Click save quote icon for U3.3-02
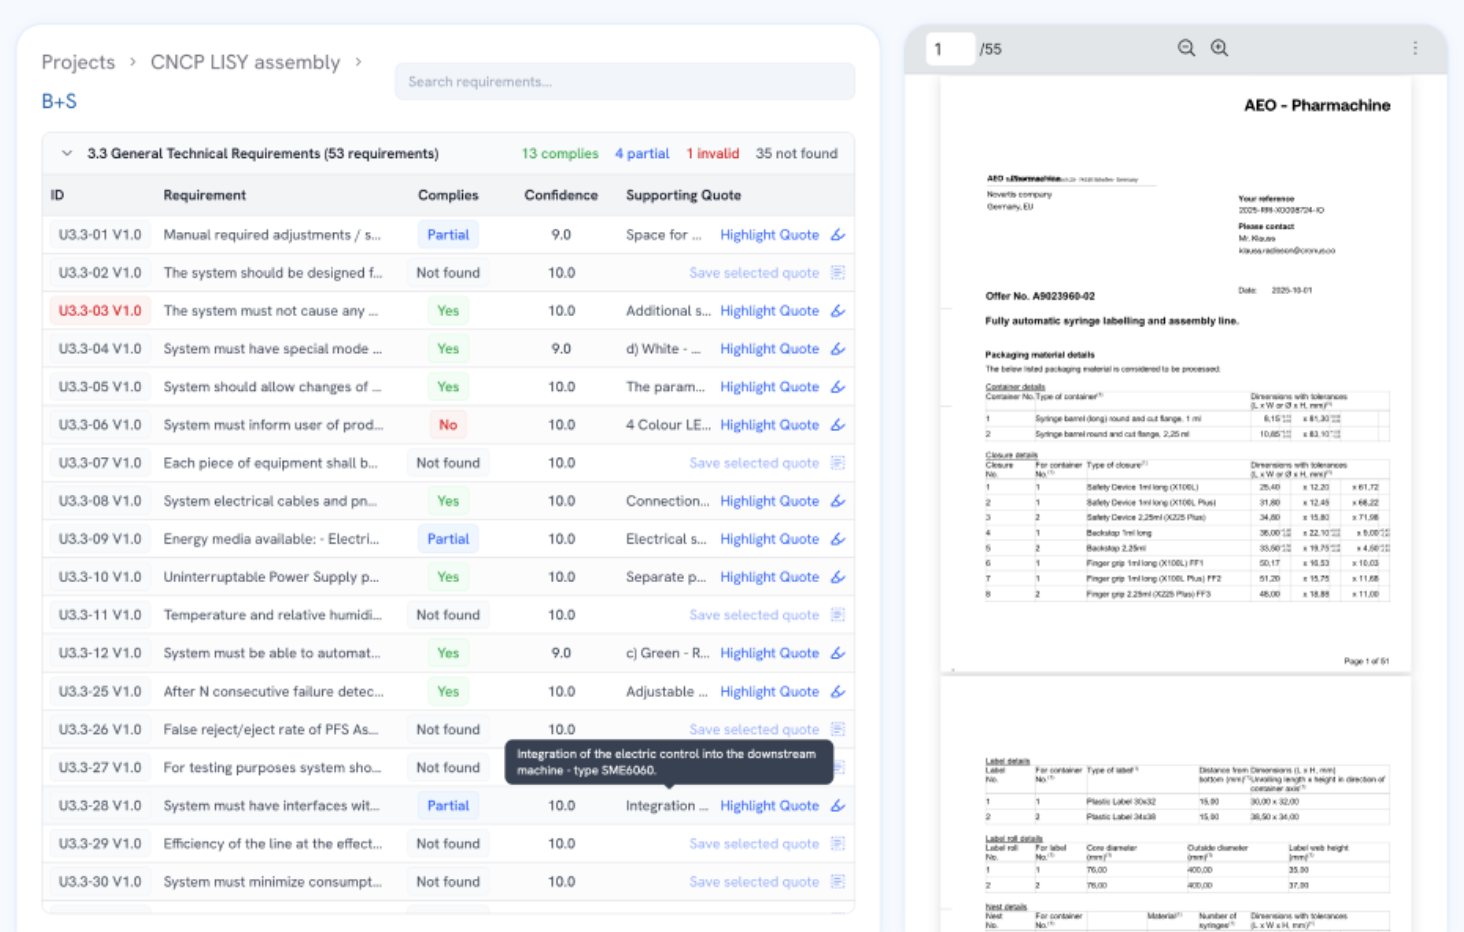 tap(838, 273)
